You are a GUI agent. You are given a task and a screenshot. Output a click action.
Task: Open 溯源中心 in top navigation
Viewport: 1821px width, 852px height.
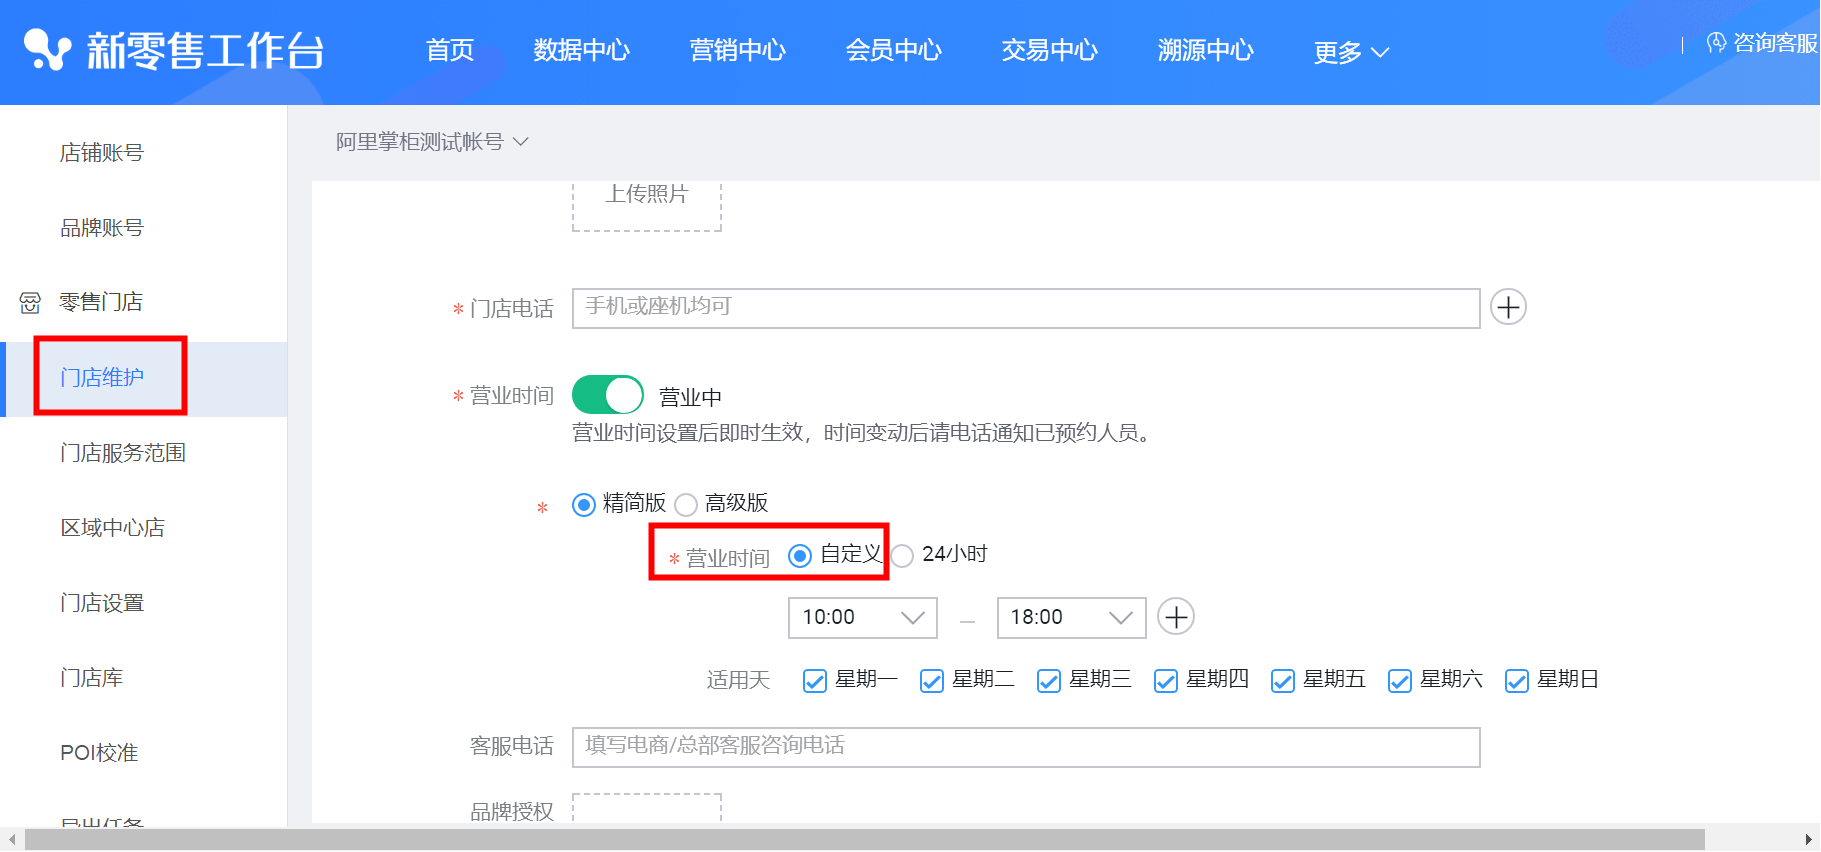click(1206, 50)
